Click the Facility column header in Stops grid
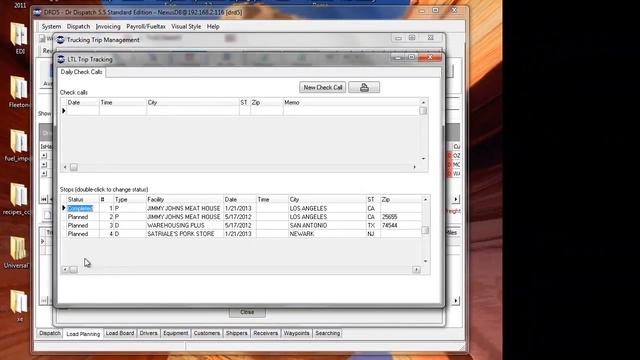 184,200
